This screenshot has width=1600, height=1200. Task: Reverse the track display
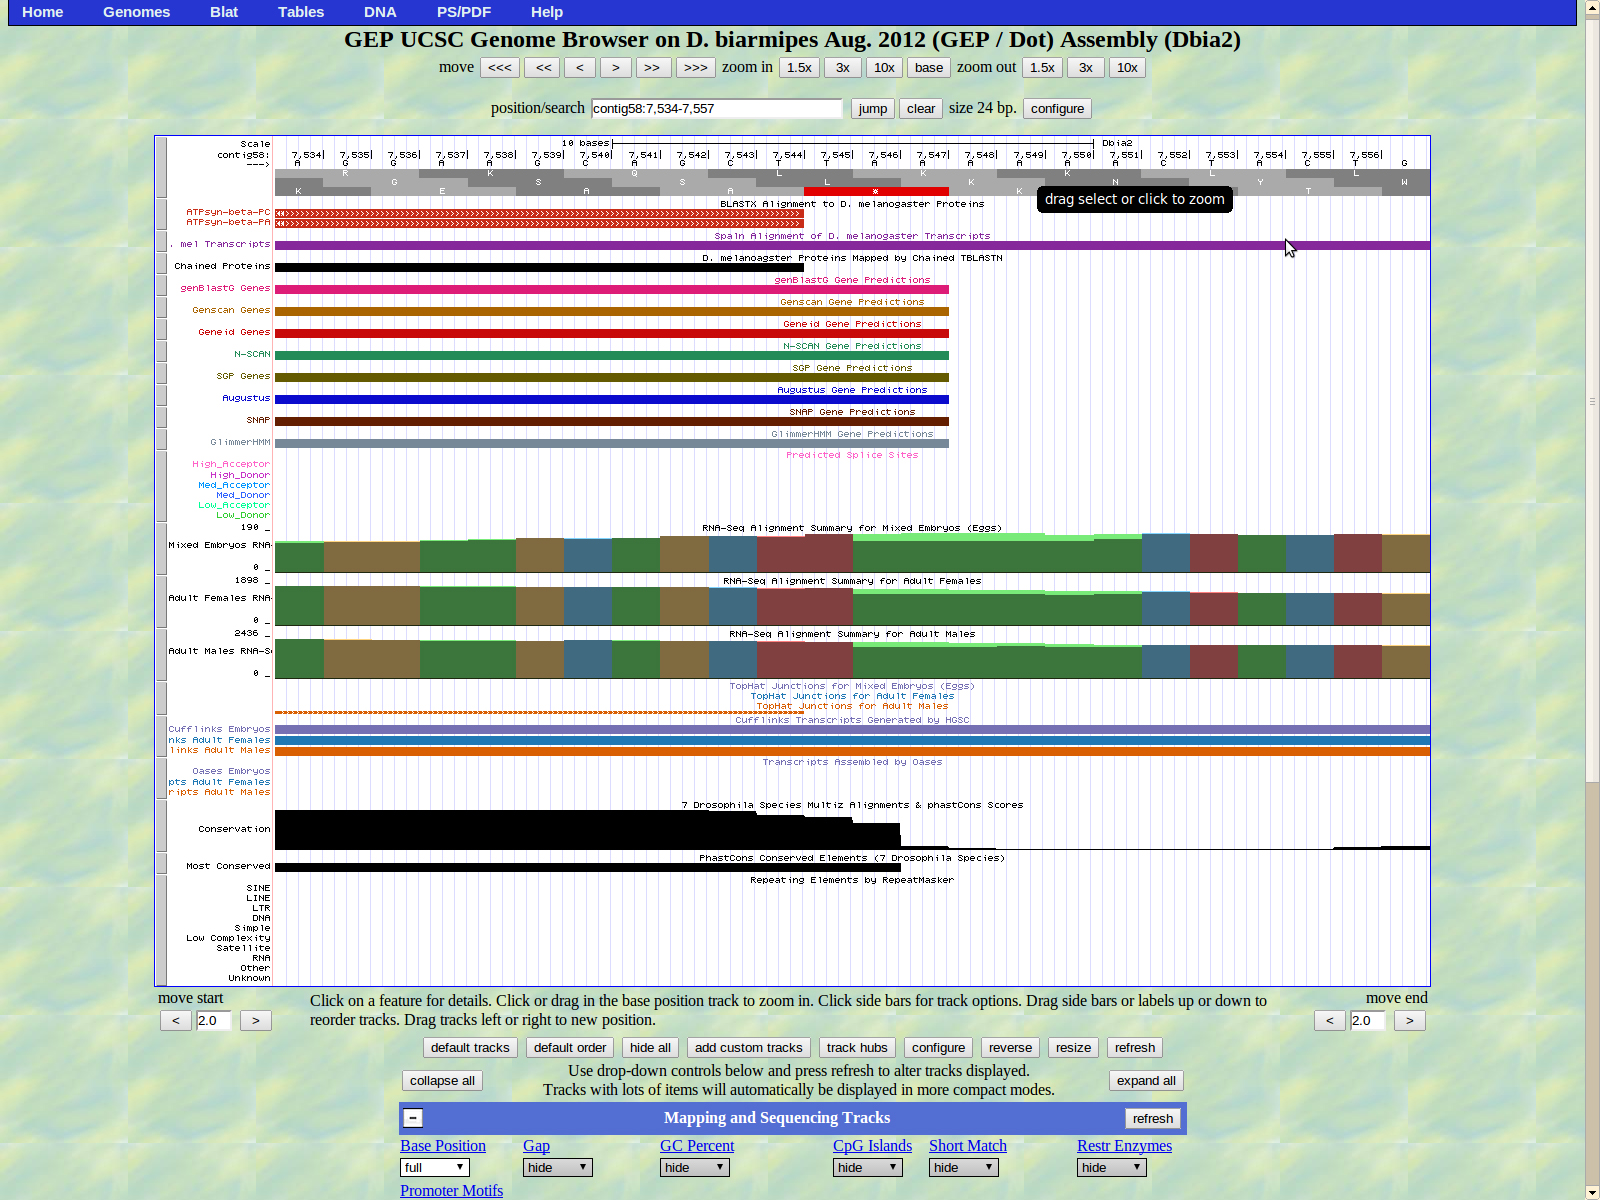(x=1010, y=1048)
